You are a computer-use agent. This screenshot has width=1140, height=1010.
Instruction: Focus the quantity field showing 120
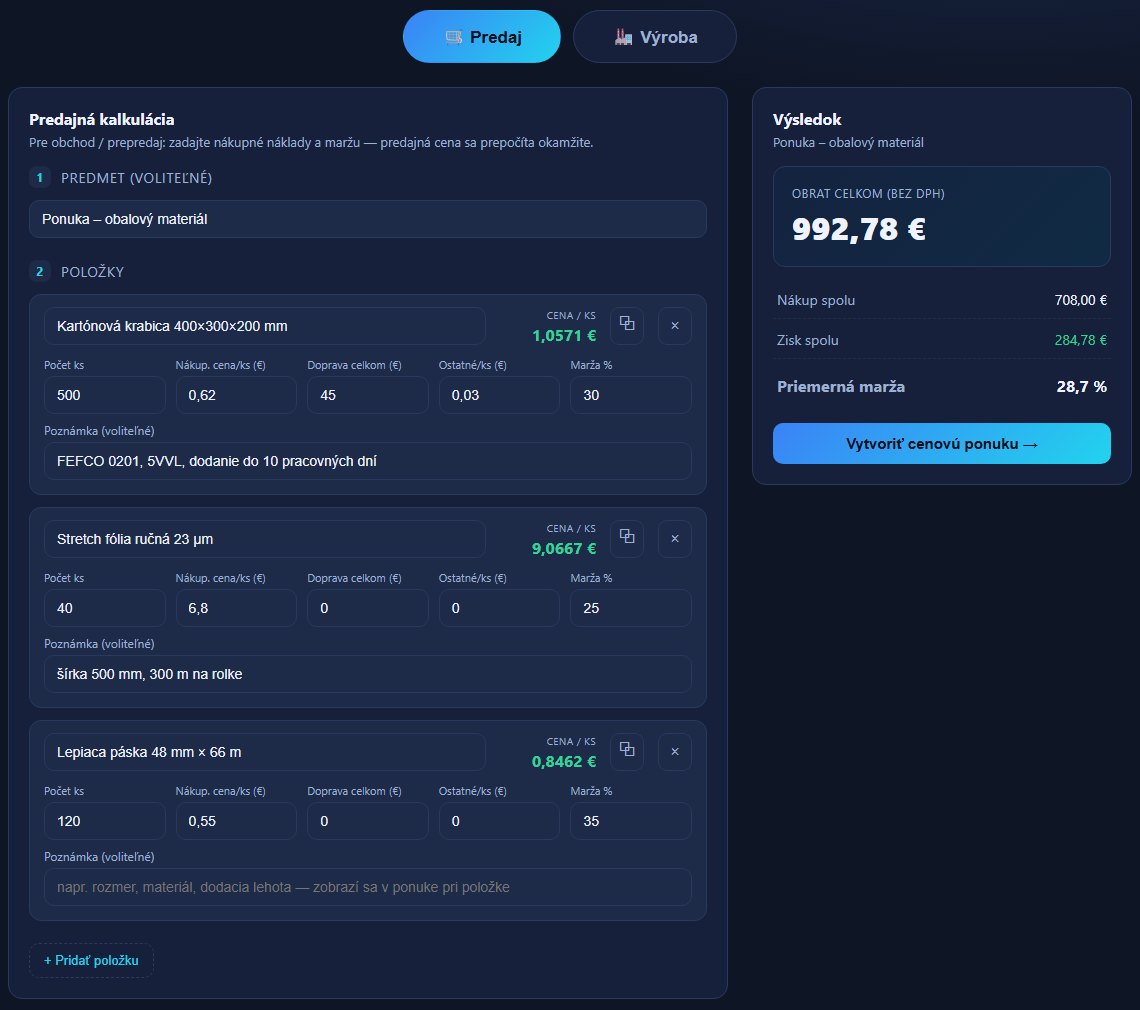105,821
